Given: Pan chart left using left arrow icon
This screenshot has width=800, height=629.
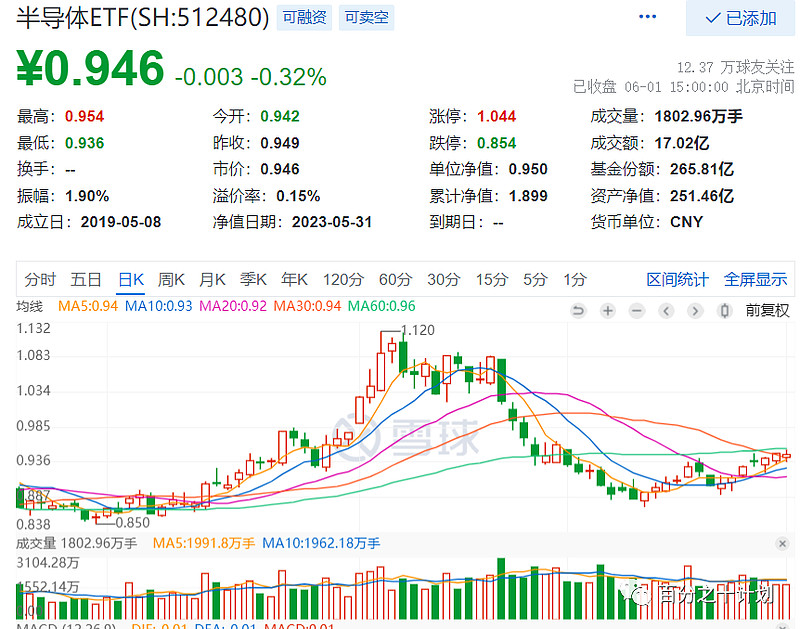Looking at the screenshot, I should tap(665, 311).
